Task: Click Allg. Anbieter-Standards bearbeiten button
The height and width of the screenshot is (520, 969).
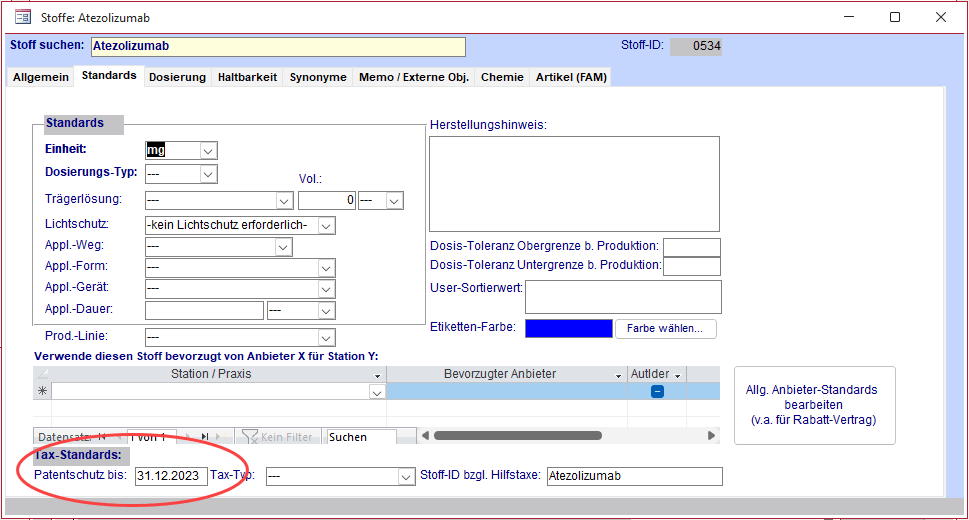Action: tap(815, 405)
